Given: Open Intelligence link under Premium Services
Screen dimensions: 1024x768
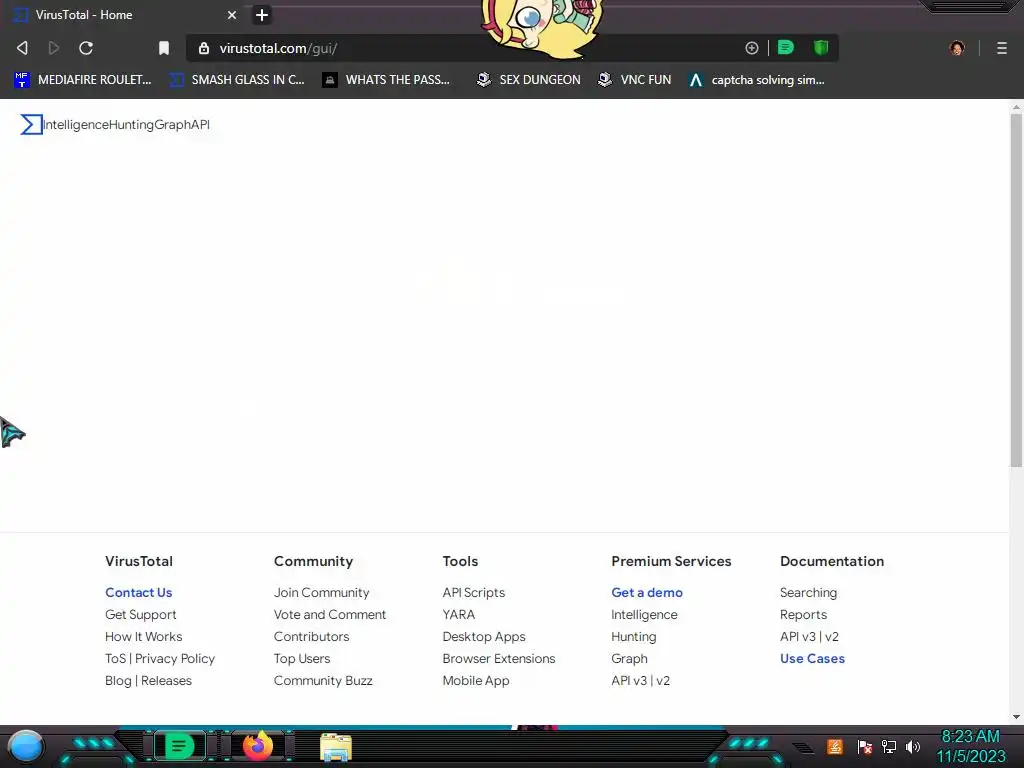Looking at the screenshot, I should [644, 615].
